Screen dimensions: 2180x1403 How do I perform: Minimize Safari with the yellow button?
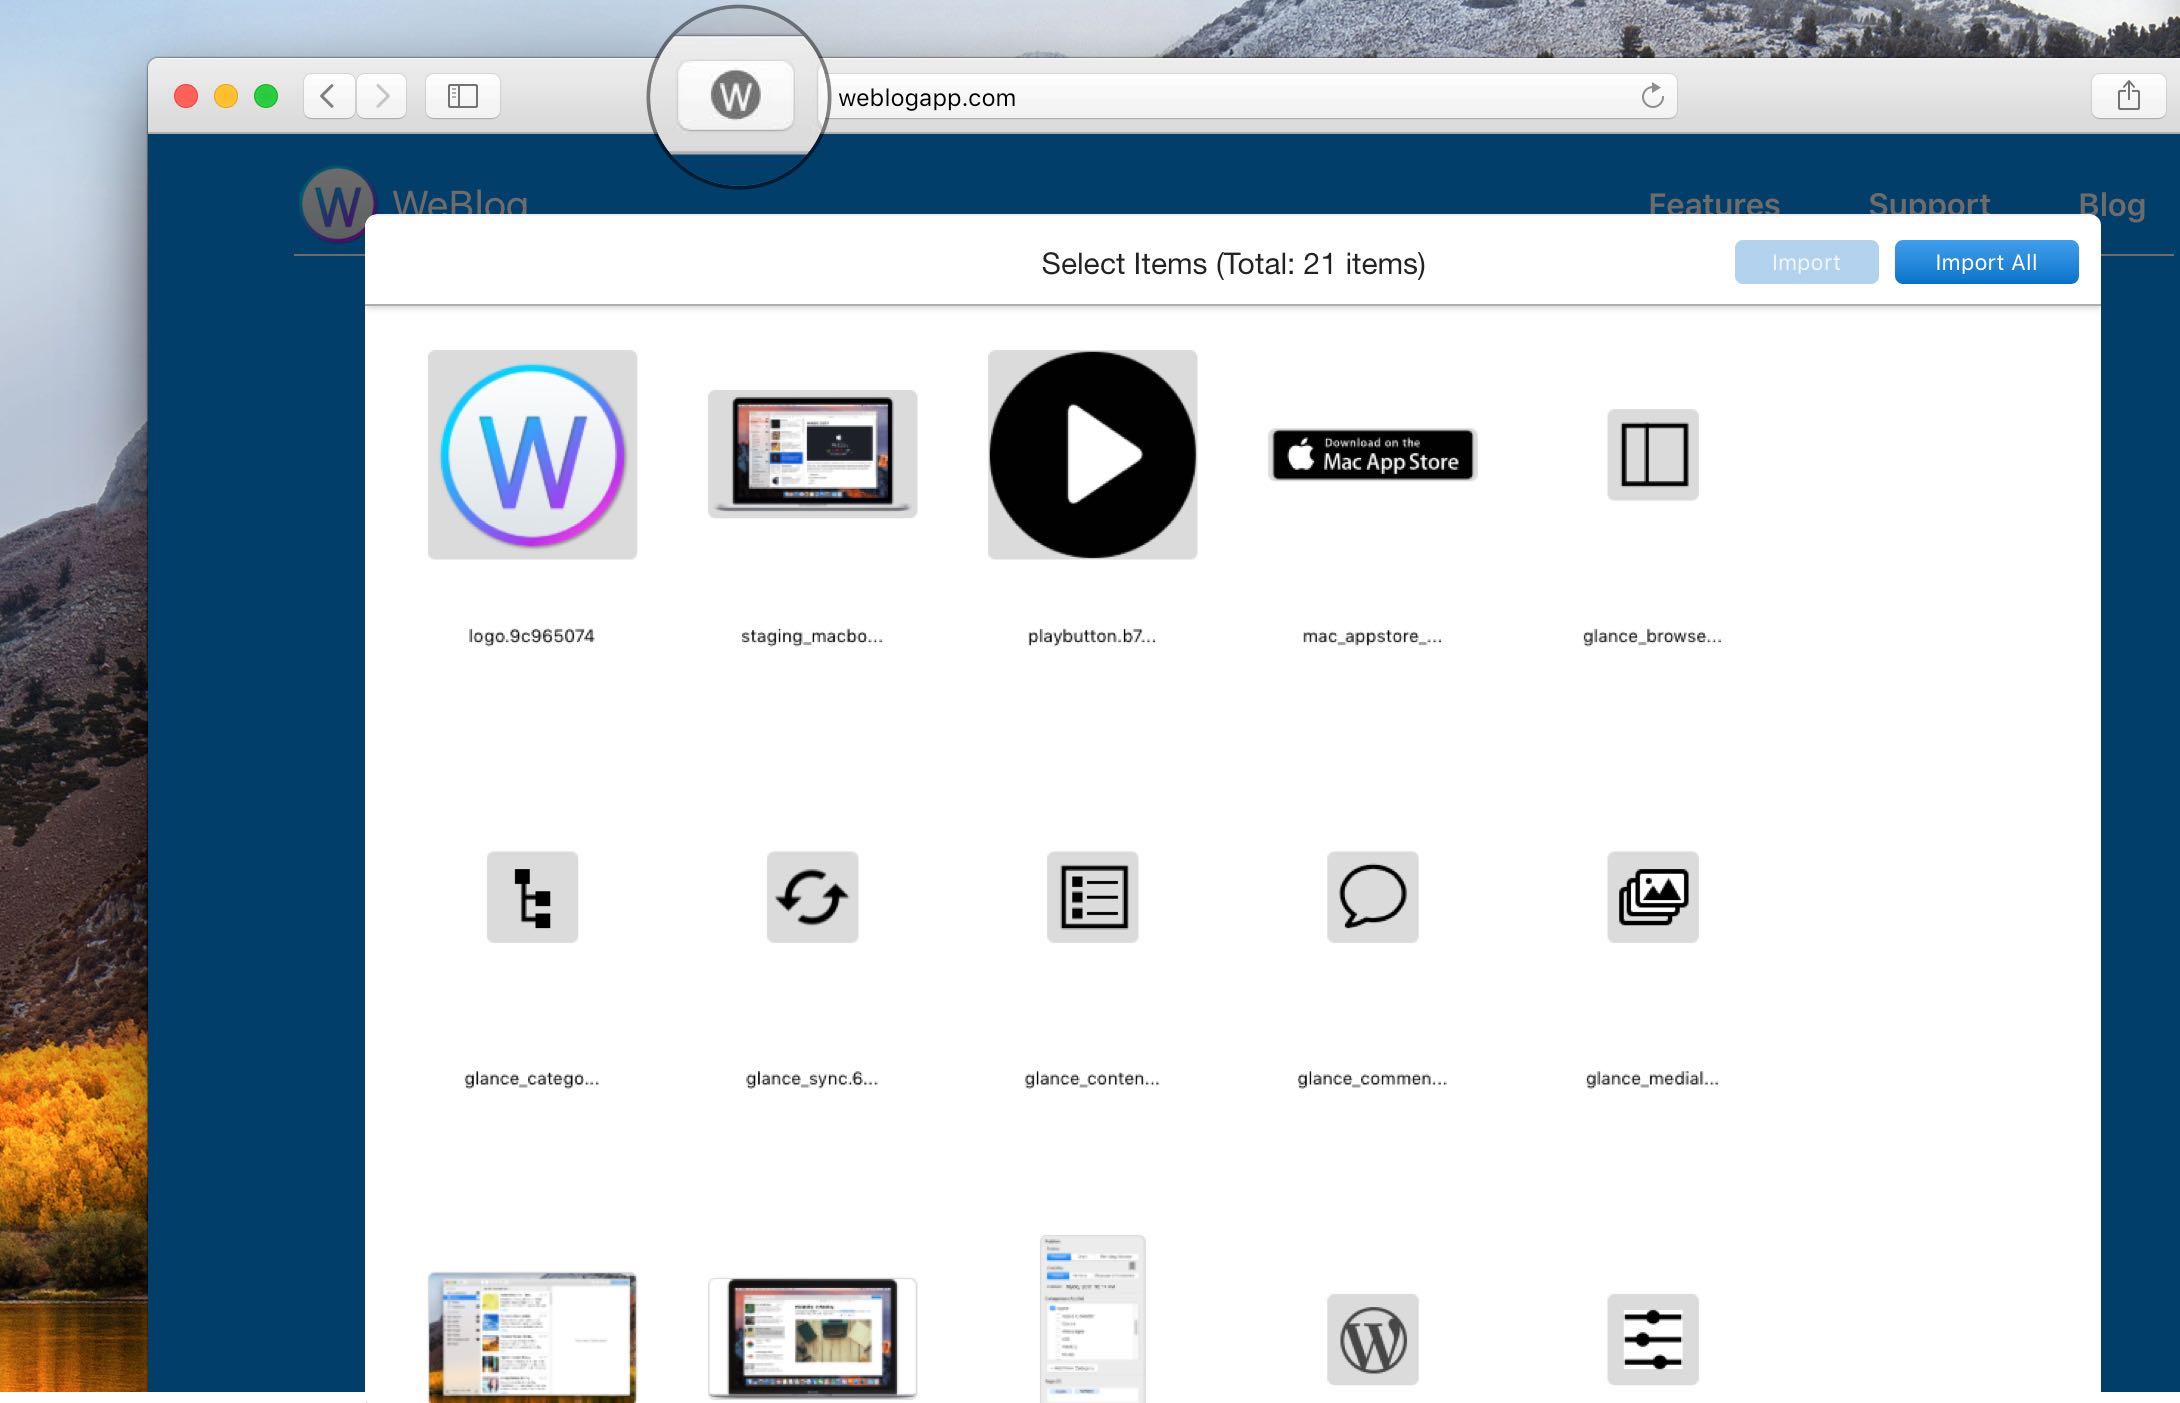coord(226,96)
